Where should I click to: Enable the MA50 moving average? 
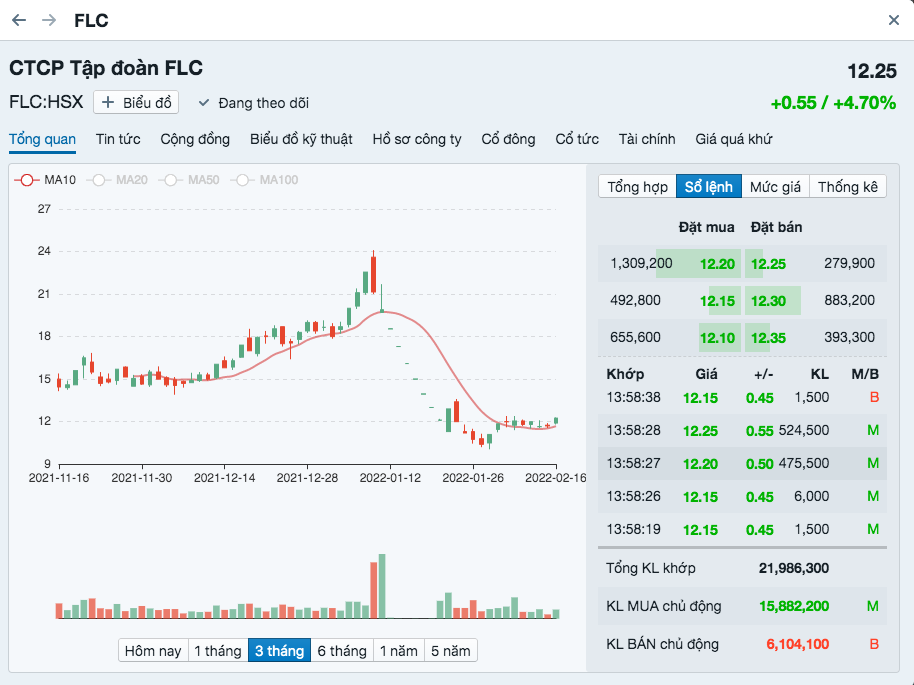(190, 180)
